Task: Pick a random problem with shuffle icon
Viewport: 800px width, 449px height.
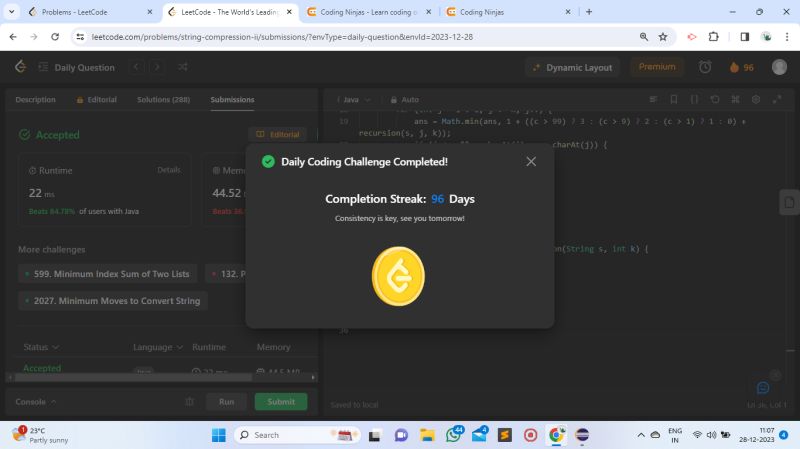Action: (183, 67)
